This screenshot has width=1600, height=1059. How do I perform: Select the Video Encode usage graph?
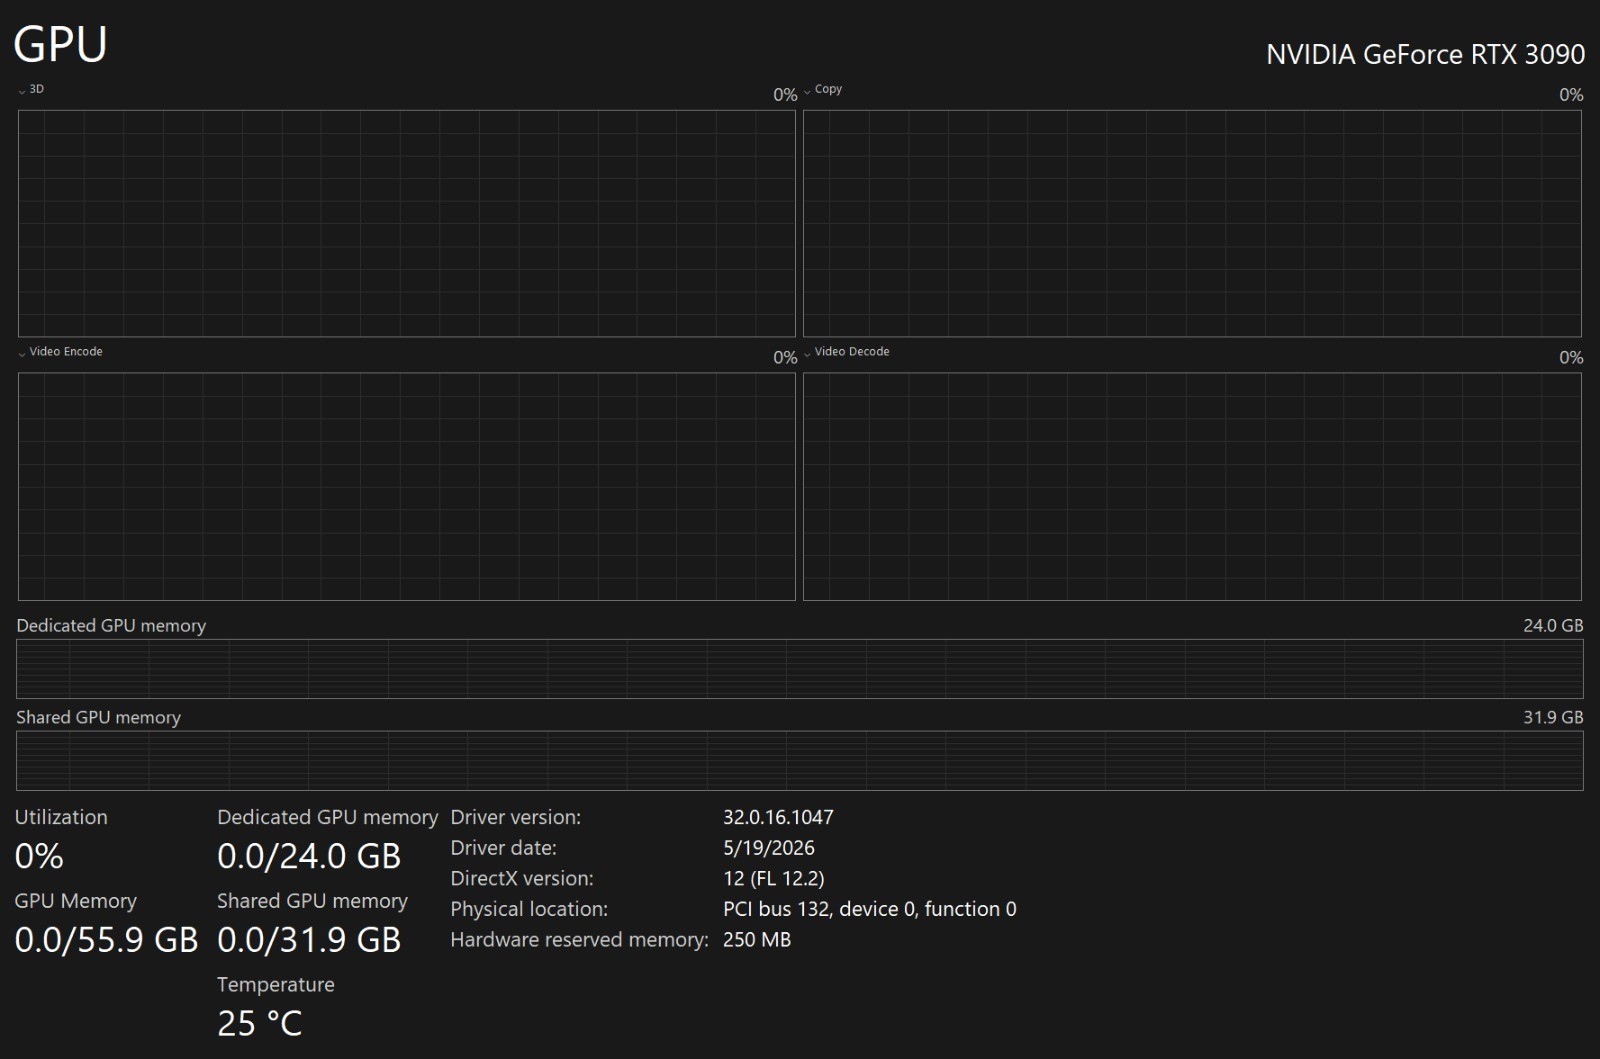pos(406,486)
